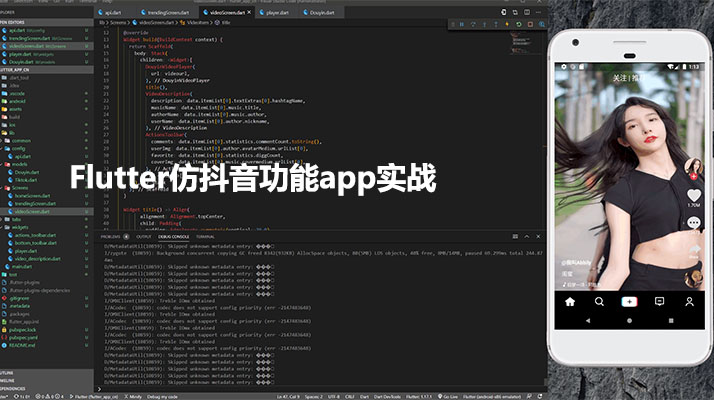Click the split editor icon in editor actions
This screenshot has width=714, height=400.
tap(527, 12)
